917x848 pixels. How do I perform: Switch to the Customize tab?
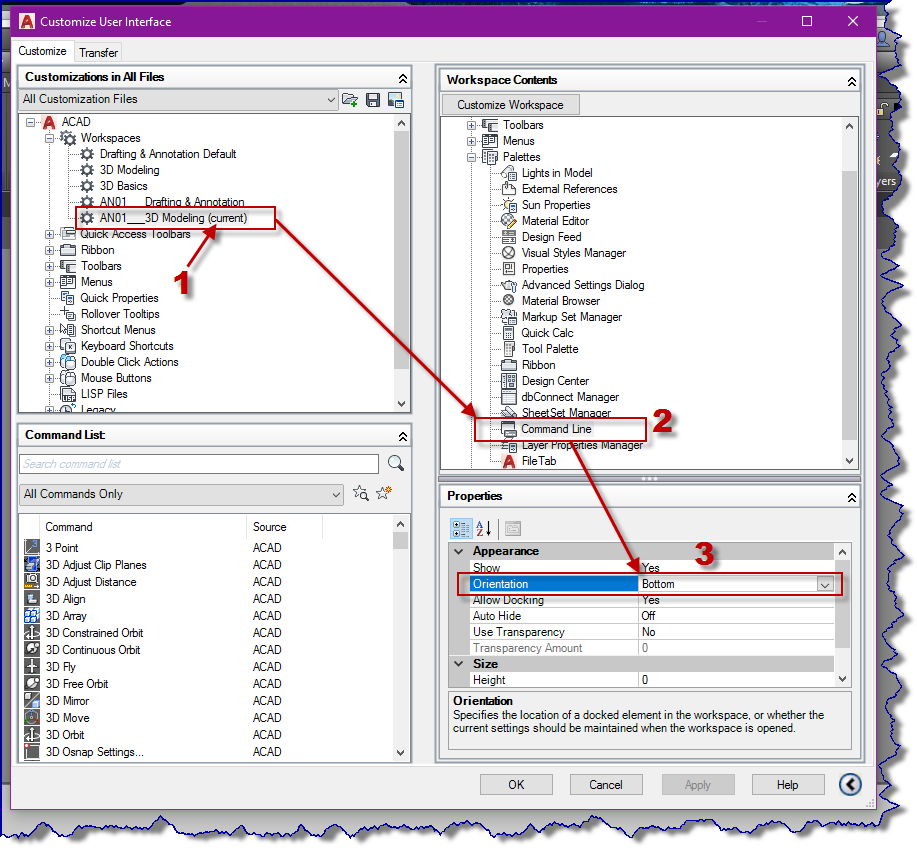coord(44,51)
